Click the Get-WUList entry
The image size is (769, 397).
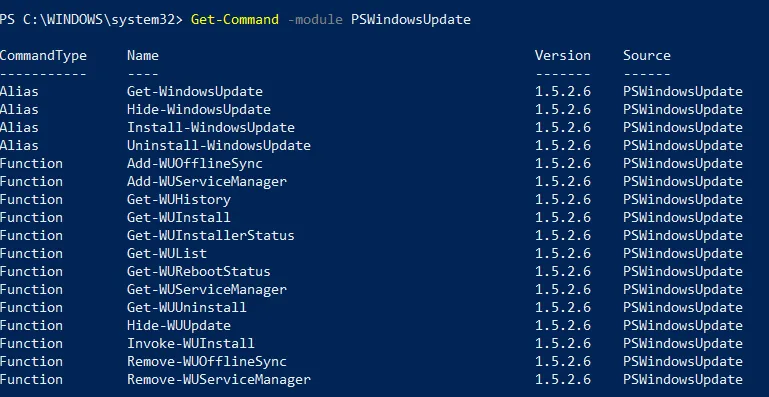pos(167,254)
